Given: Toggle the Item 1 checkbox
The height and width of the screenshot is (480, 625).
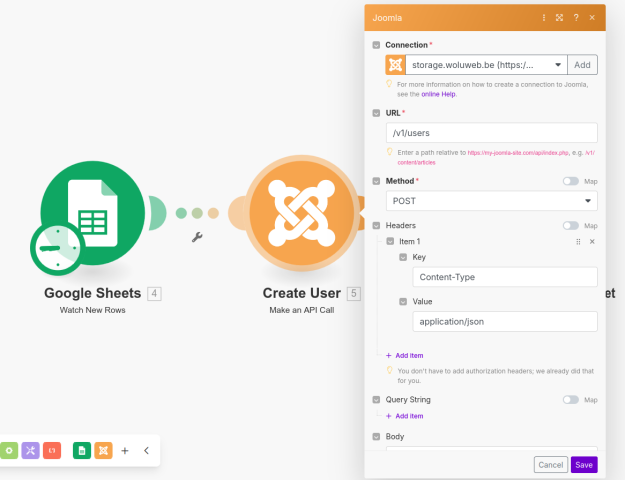Looking at the screenshot, I should pos(390,241).
